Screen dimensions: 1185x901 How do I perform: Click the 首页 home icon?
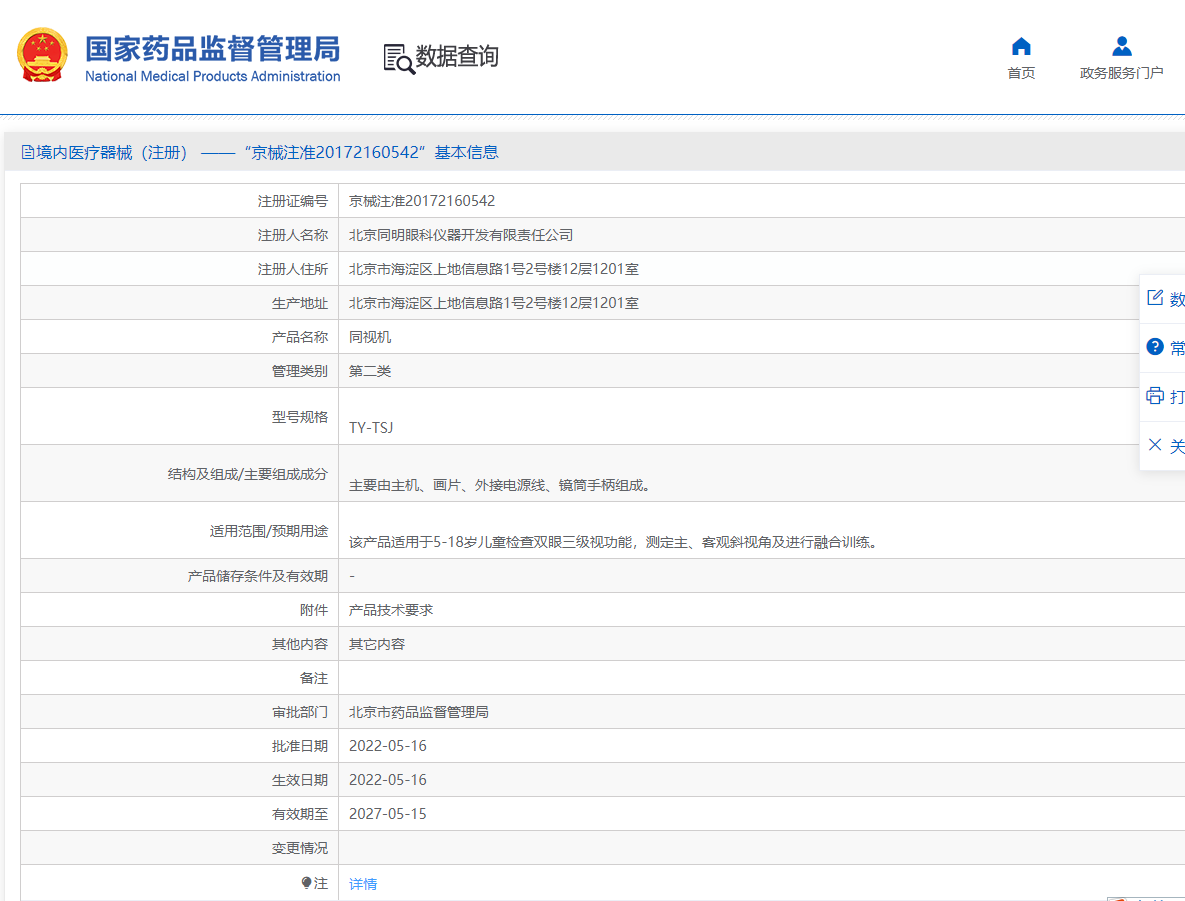point(1021,46)
